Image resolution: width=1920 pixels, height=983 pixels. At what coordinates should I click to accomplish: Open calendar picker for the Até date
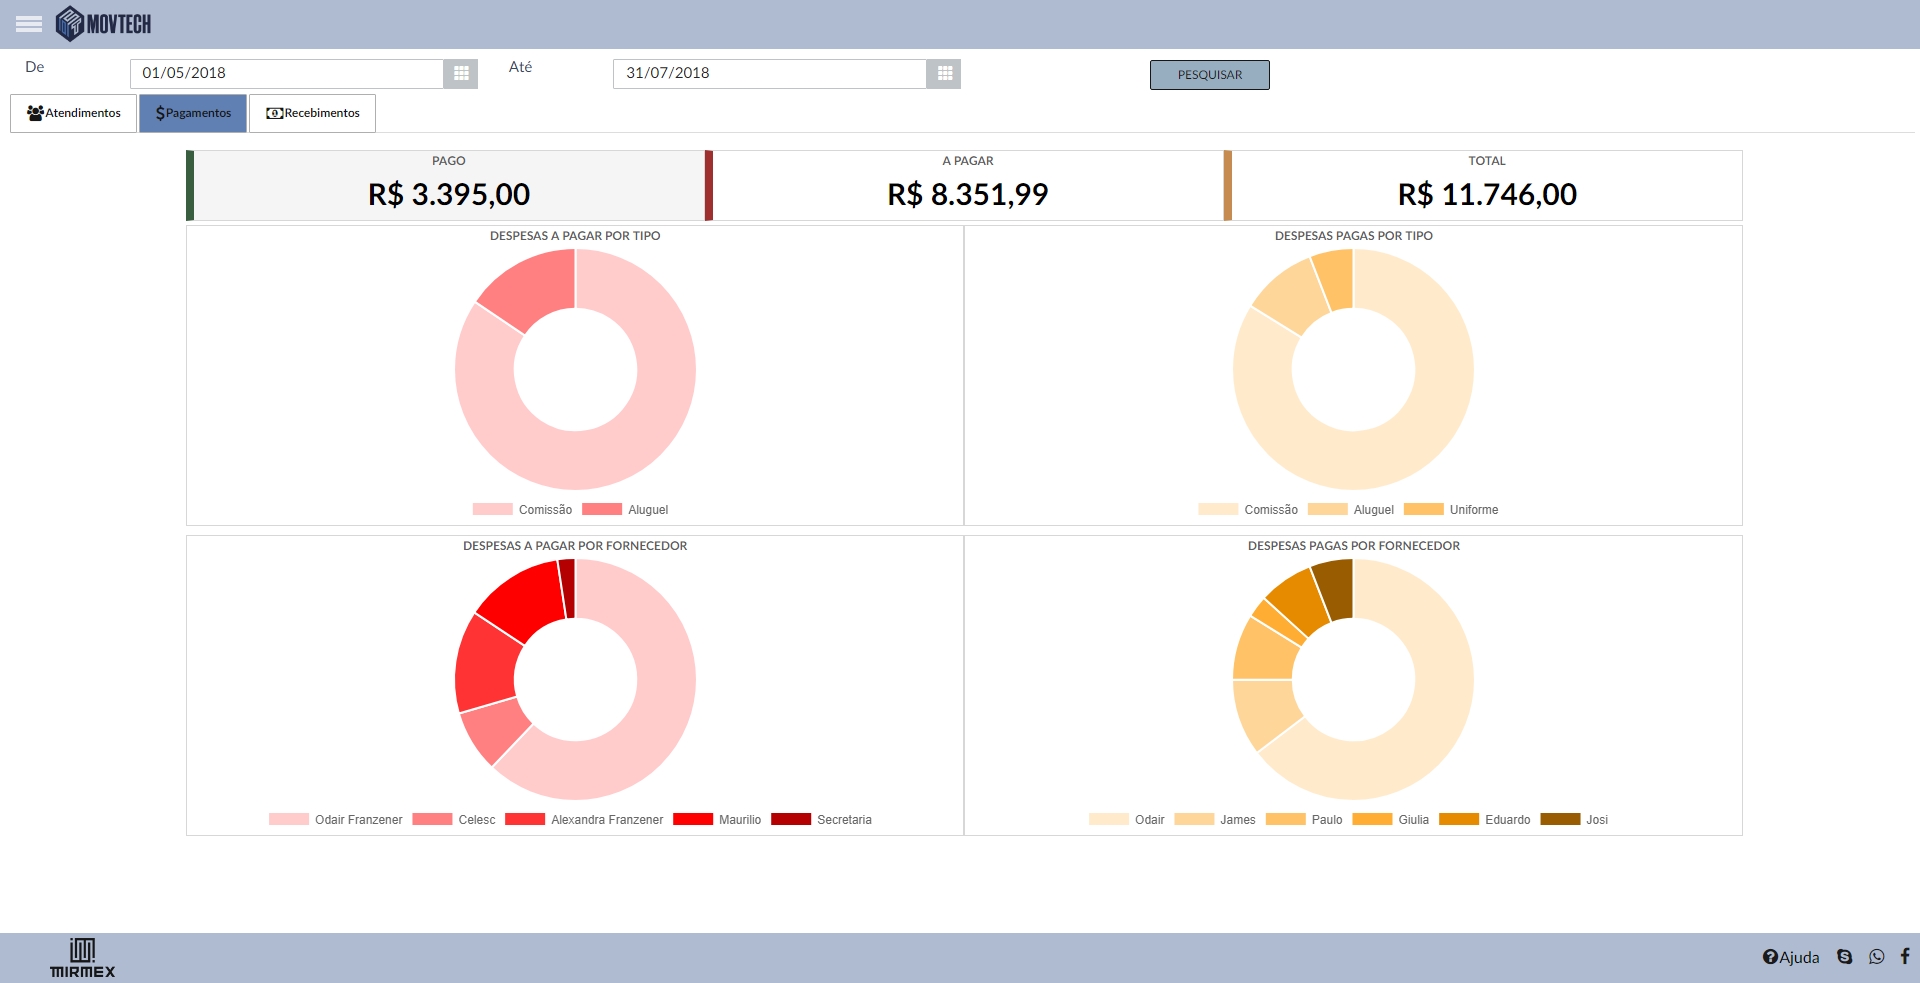click(943, 73)
